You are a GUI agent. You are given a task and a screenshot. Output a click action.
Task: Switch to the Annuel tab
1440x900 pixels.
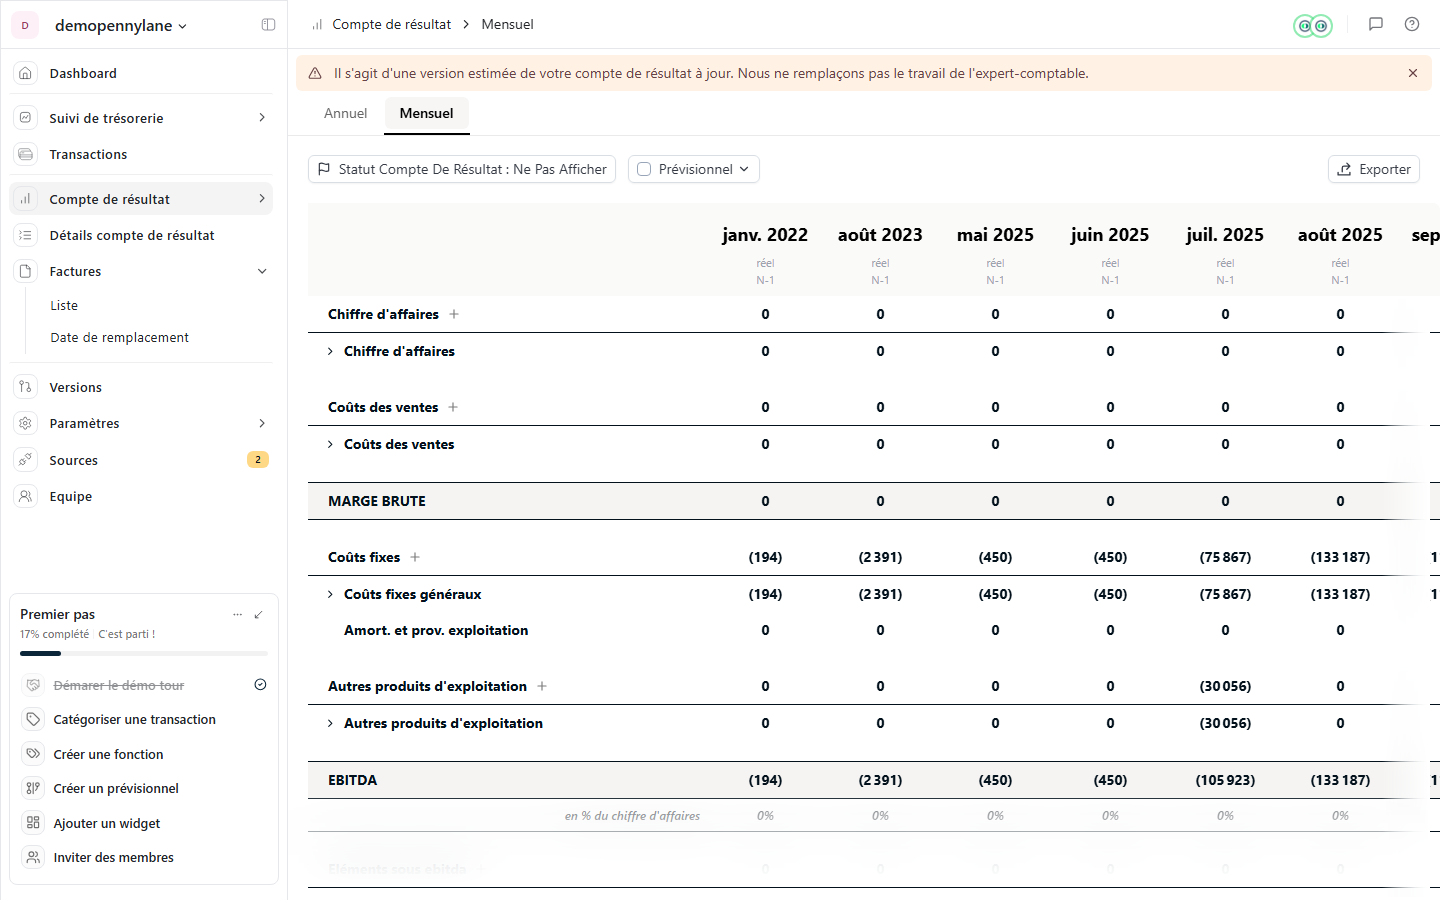pyautogui.click(x=346, y=114)
